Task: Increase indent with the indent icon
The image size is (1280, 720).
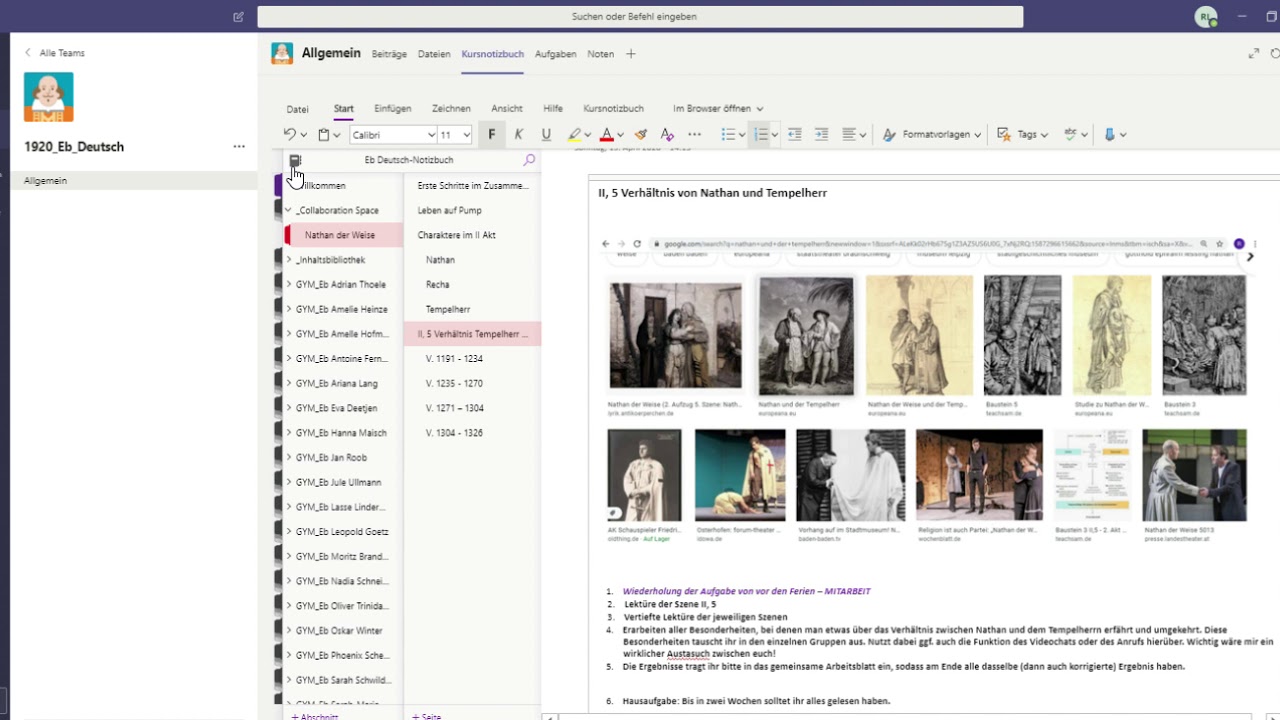Action: 821,135
